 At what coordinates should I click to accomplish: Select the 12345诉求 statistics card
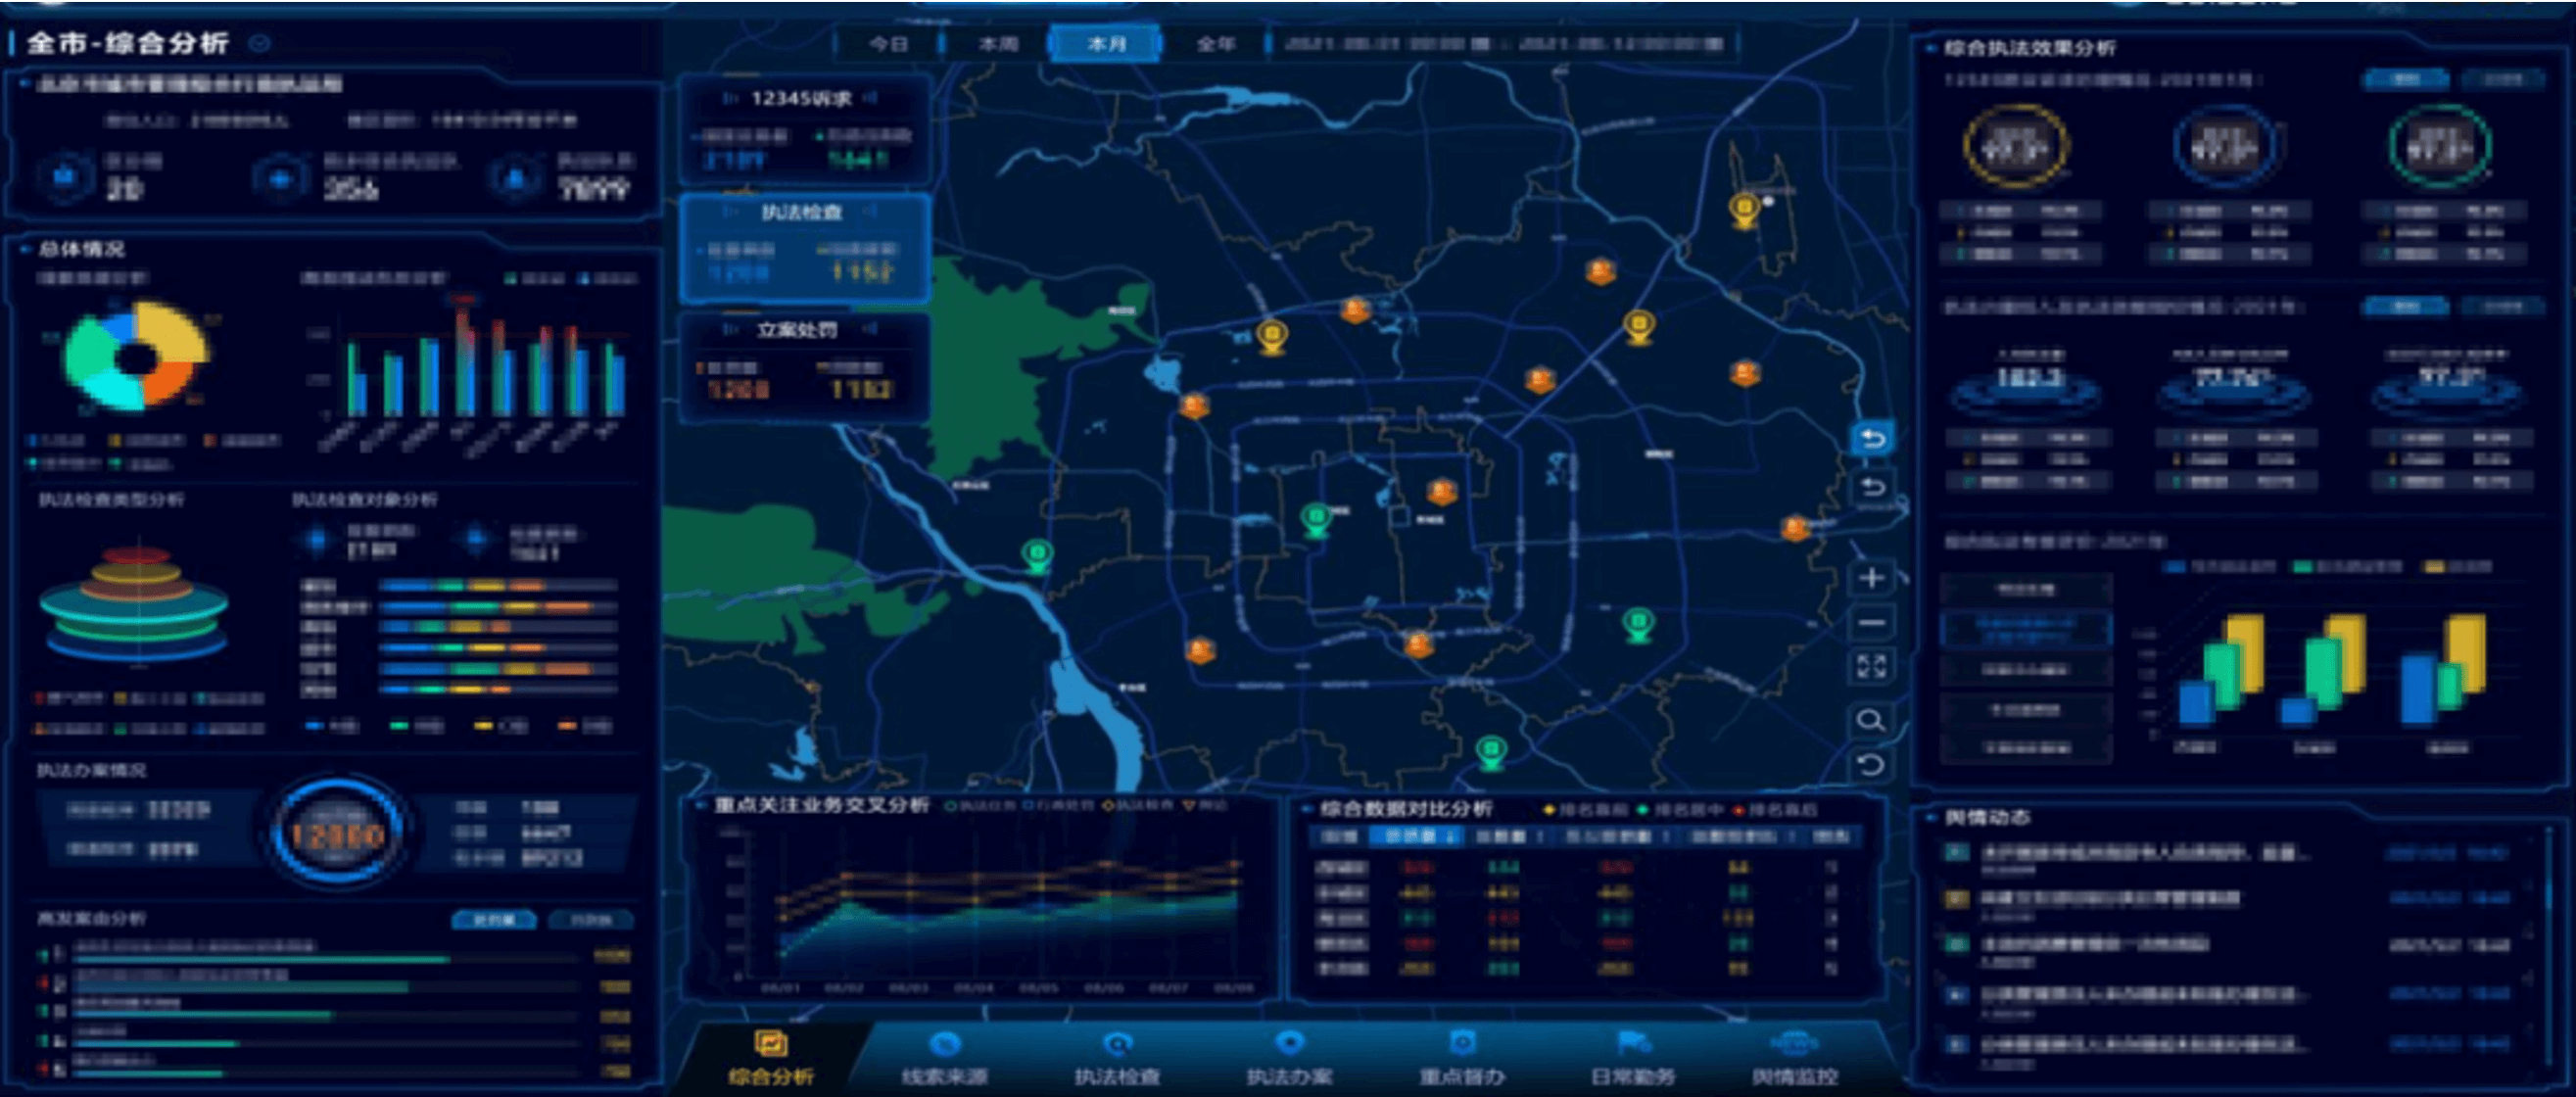805,130
